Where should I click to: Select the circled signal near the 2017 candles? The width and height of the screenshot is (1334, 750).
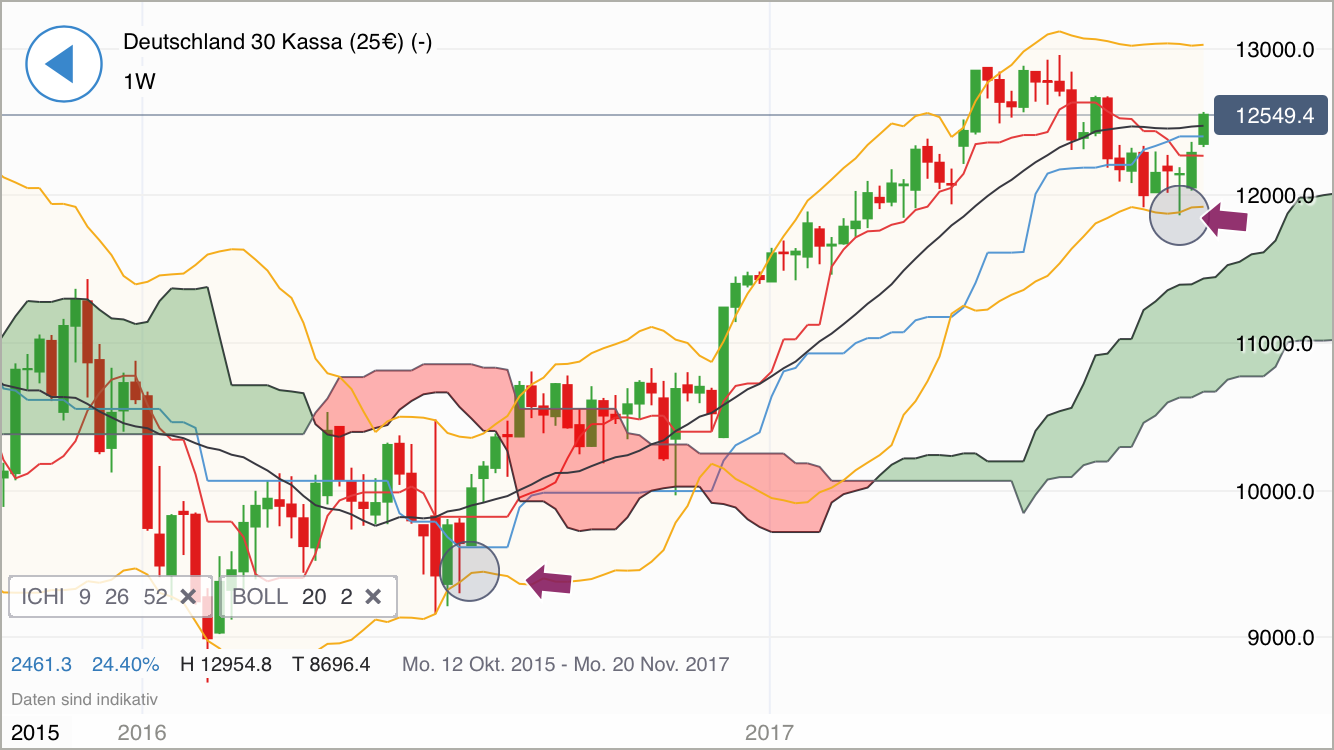tap(1178, 215)
